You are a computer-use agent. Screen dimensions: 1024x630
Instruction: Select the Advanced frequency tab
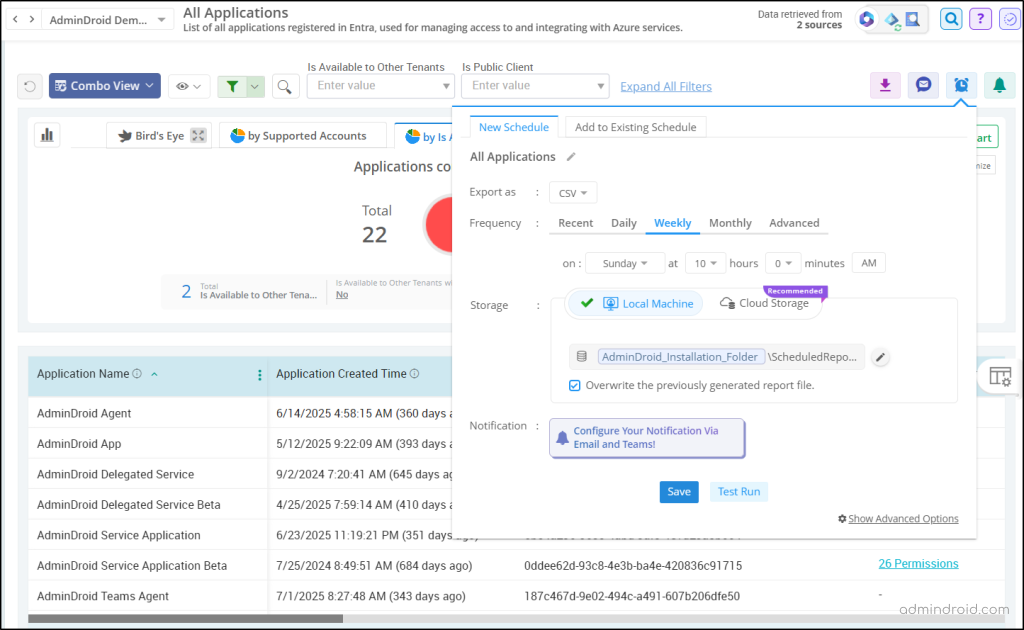(x=794, y=223)
